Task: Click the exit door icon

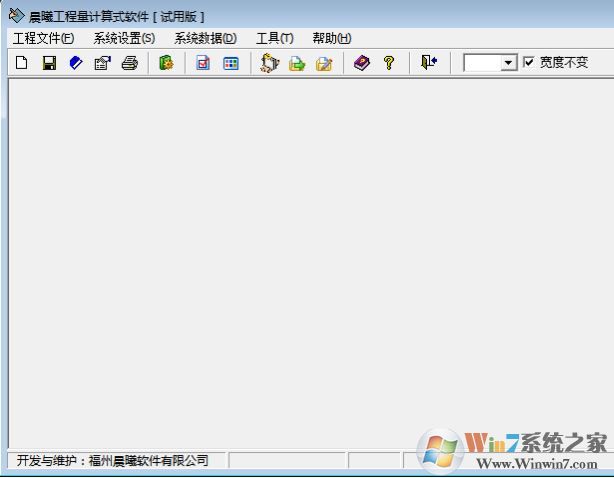Action: [429, 63]
